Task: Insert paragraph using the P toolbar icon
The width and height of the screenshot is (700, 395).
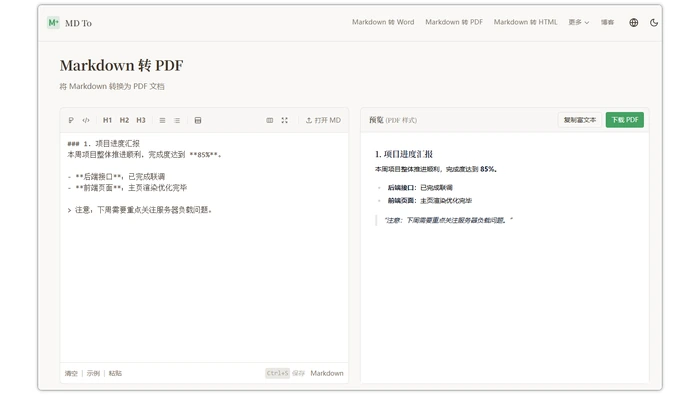Action: click(x=71, y=120)
